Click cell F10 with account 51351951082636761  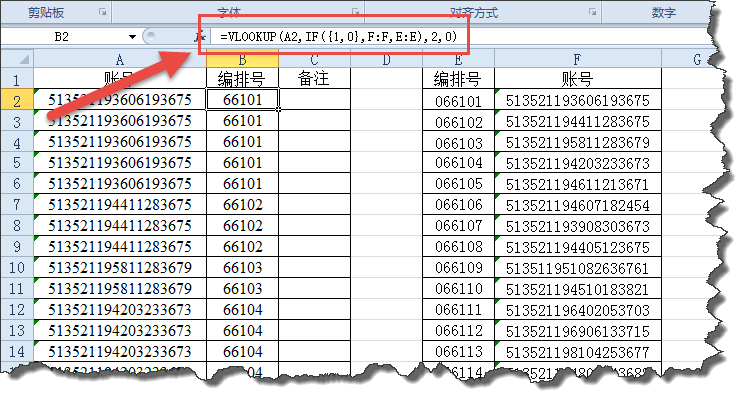578,268
